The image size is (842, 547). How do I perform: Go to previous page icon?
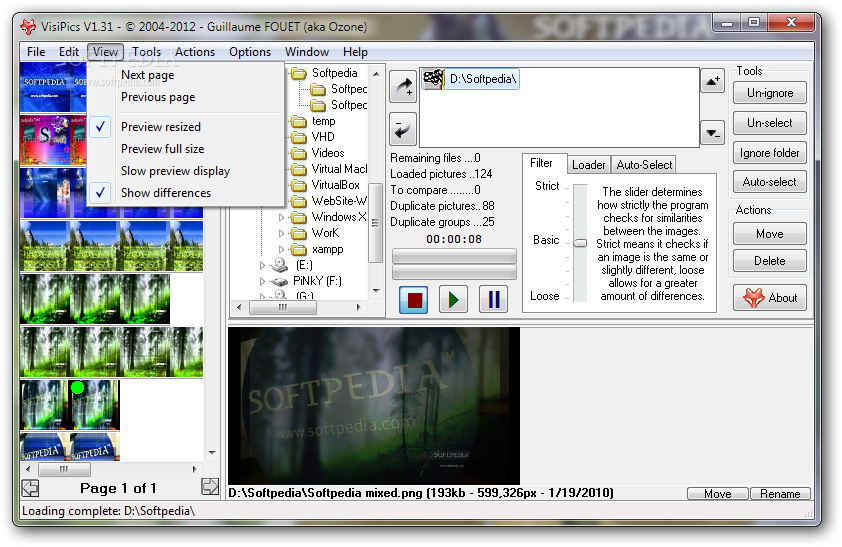(31, 488)
